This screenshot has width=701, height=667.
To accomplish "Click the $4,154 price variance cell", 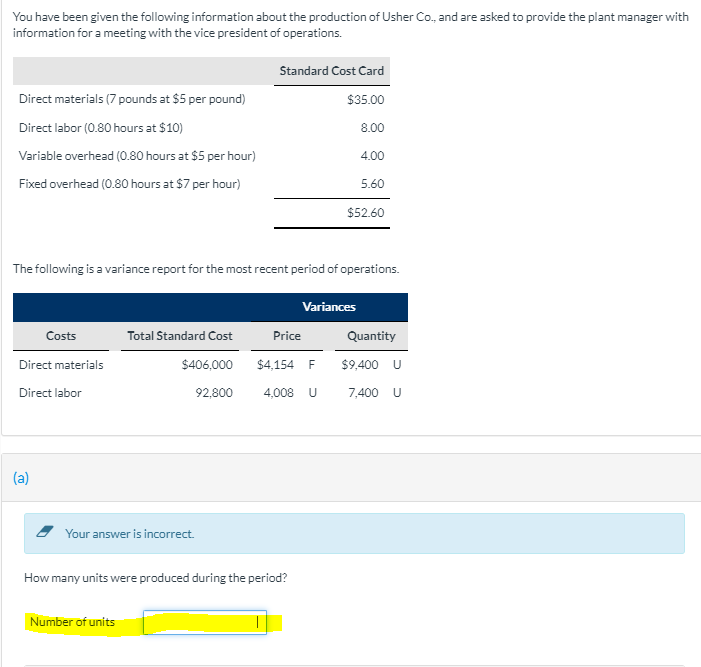I will [275, 365].
